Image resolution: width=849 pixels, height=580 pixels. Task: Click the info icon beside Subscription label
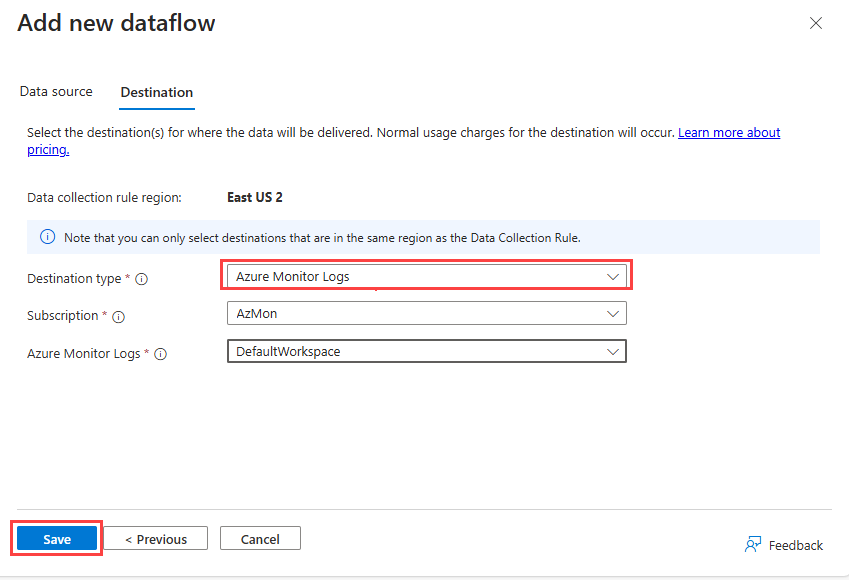pyautogui.click(x=119, y=316)
